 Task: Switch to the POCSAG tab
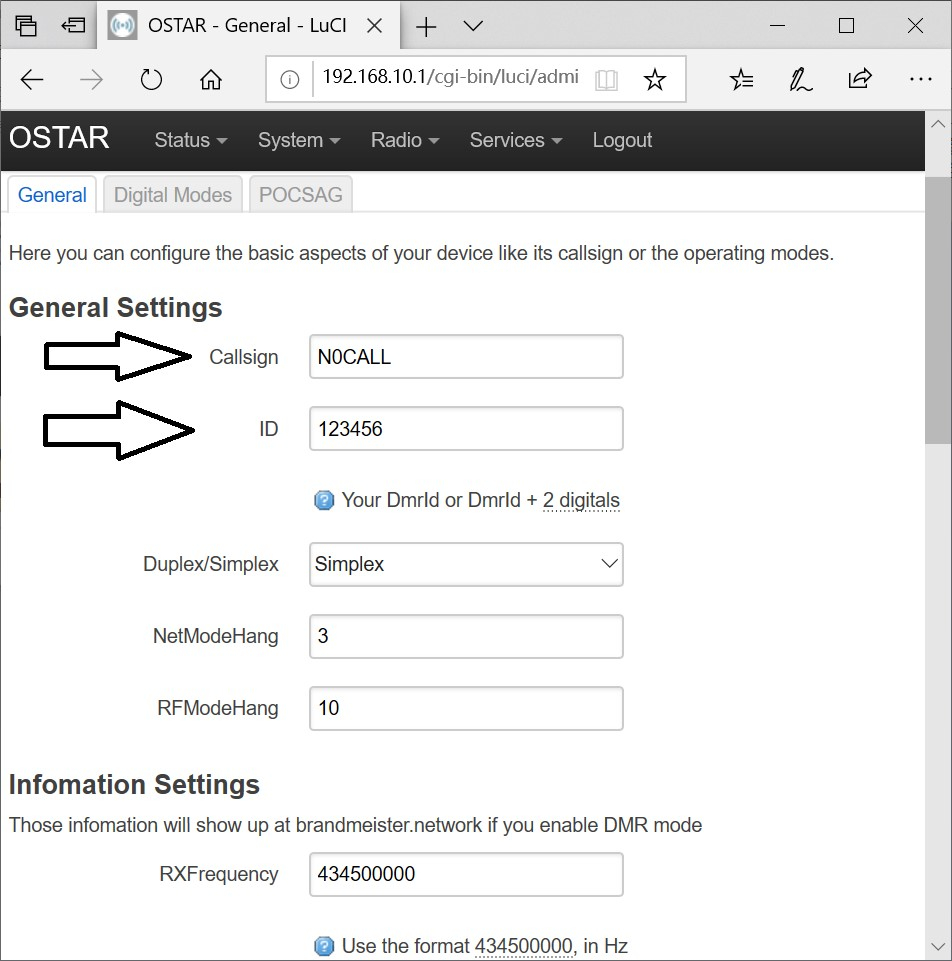pyautogui.click(x=300, y=195)
